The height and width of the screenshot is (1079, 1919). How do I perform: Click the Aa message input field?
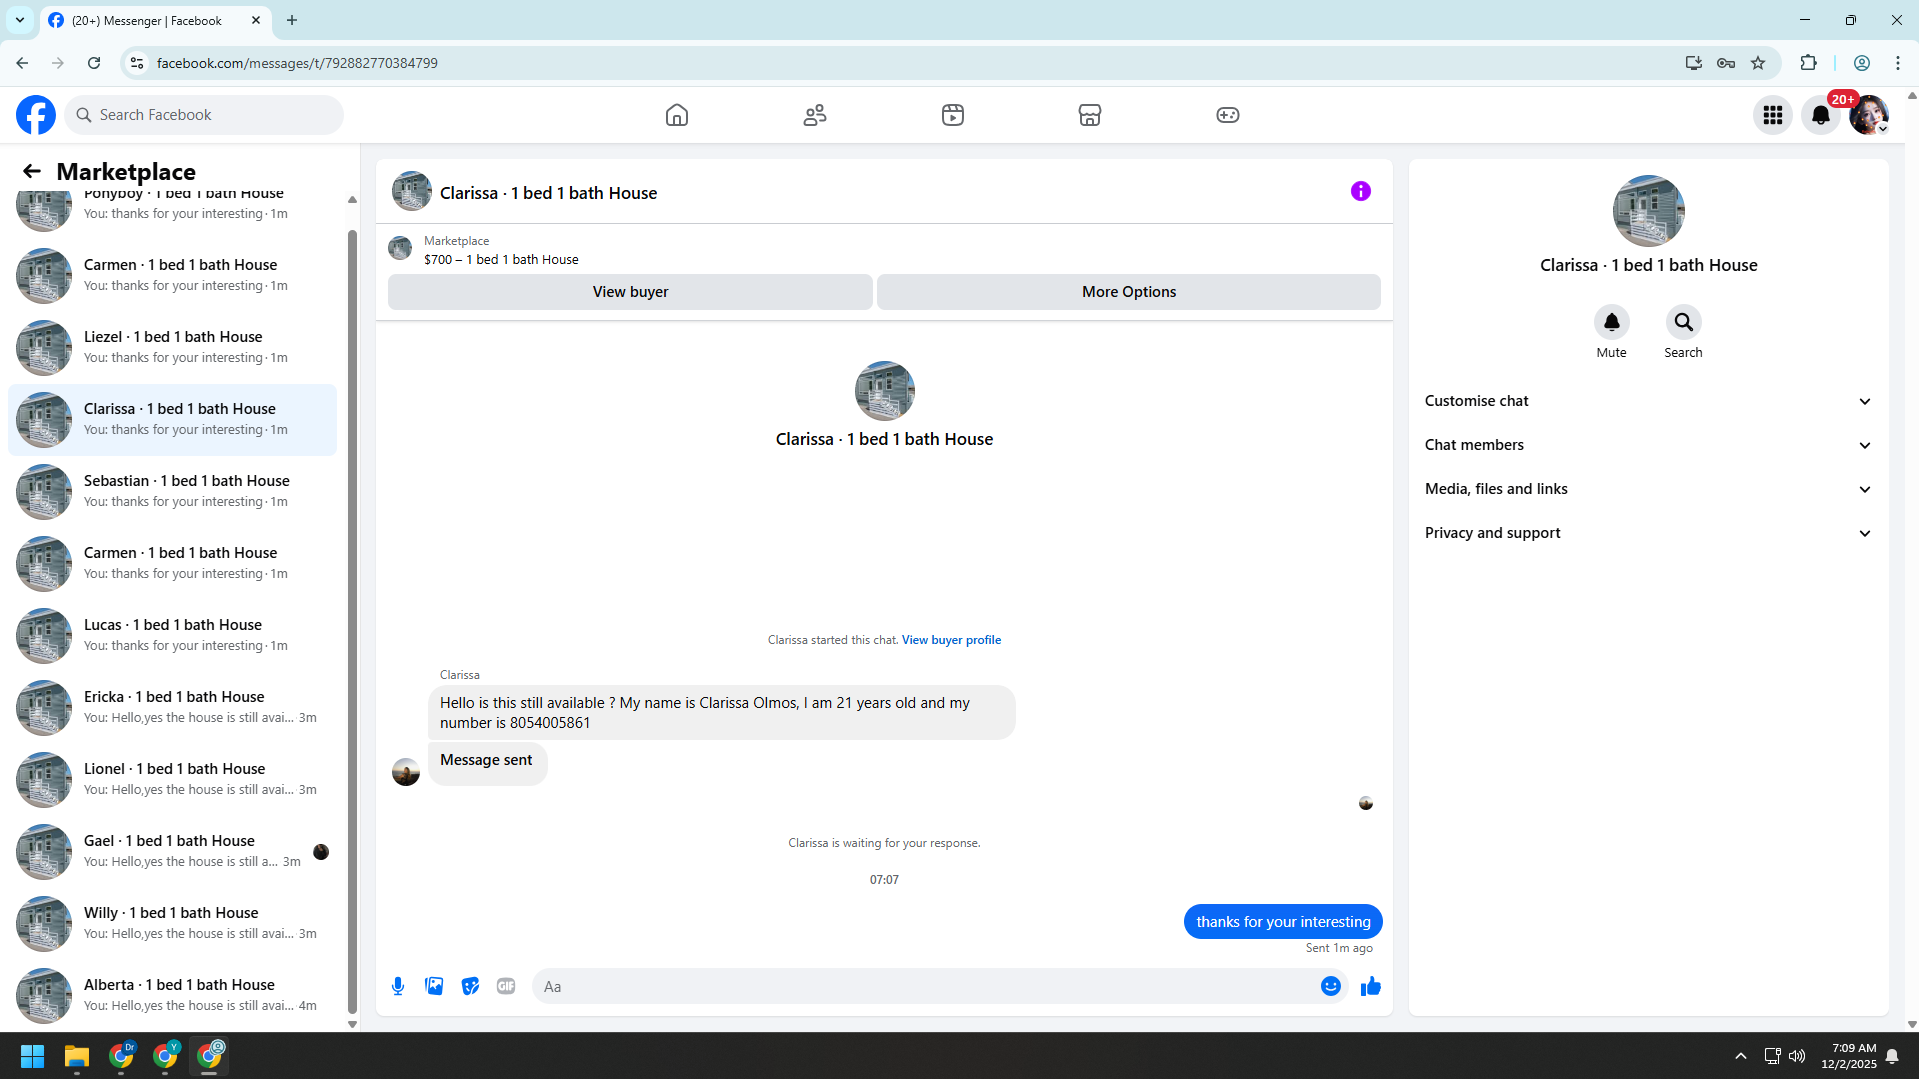(925, 986)
